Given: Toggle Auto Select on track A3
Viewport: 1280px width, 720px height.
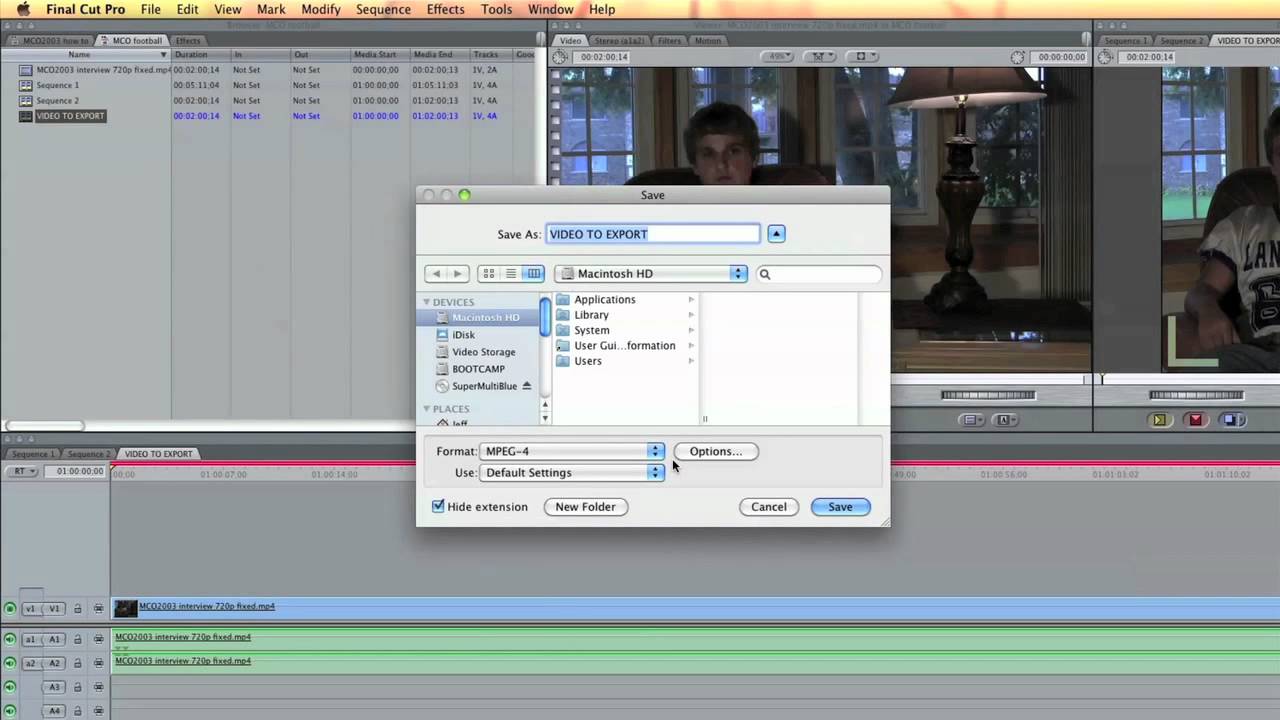Looking at the screenshot, I should pyautogui.click(x=98, y=687).
